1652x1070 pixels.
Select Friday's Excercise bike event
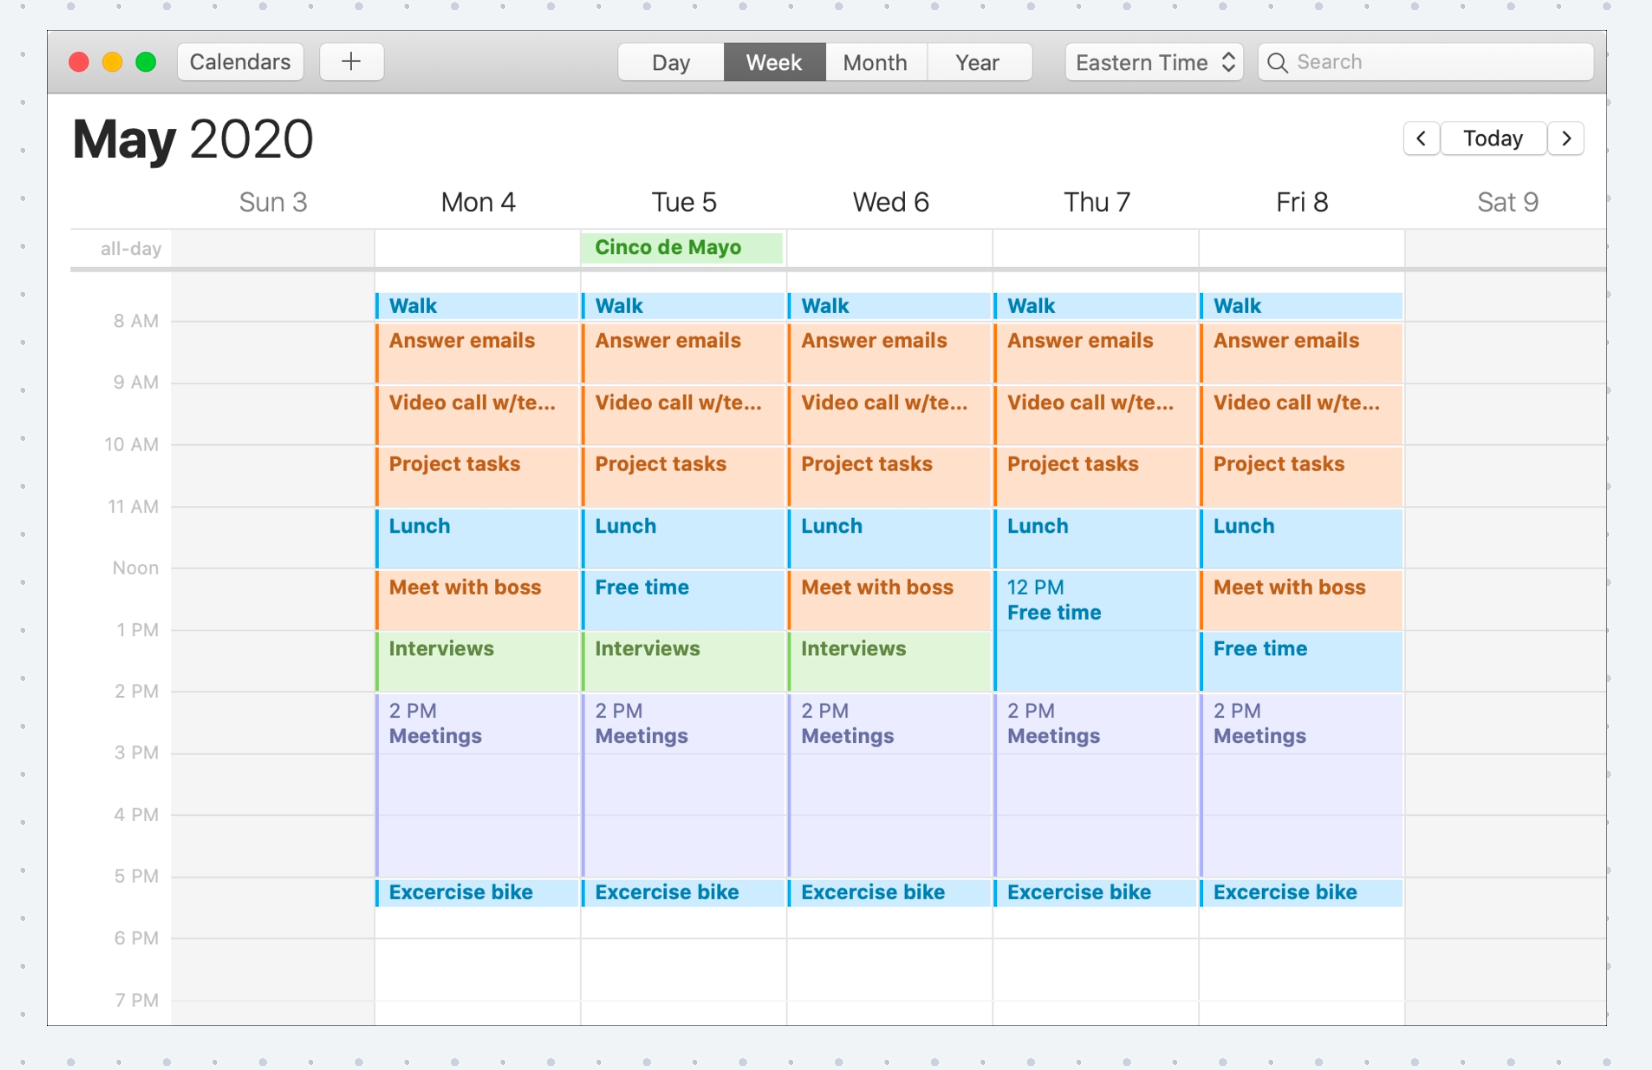click(x=1301, y=892)
